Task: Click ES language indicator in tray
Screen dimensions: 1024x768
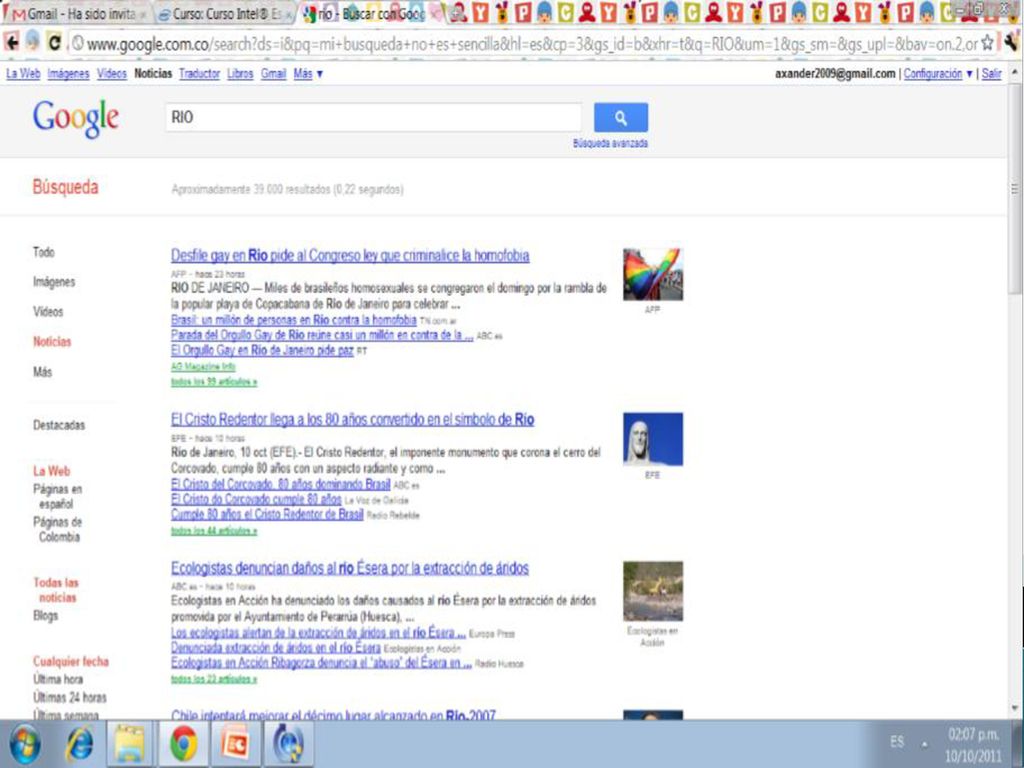Action: tap(897, 742)
